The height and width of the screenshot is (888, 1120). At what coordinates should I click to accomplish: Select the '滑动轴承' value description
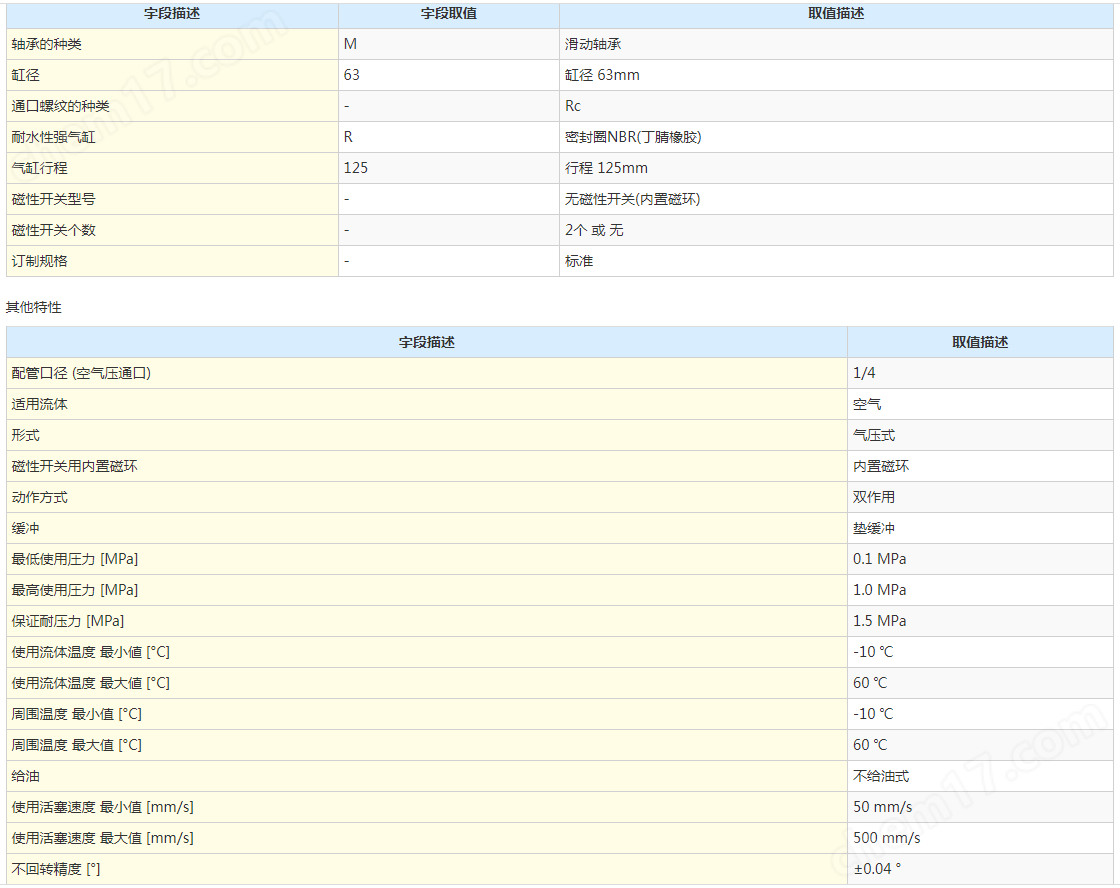click(x=836, y=44)
